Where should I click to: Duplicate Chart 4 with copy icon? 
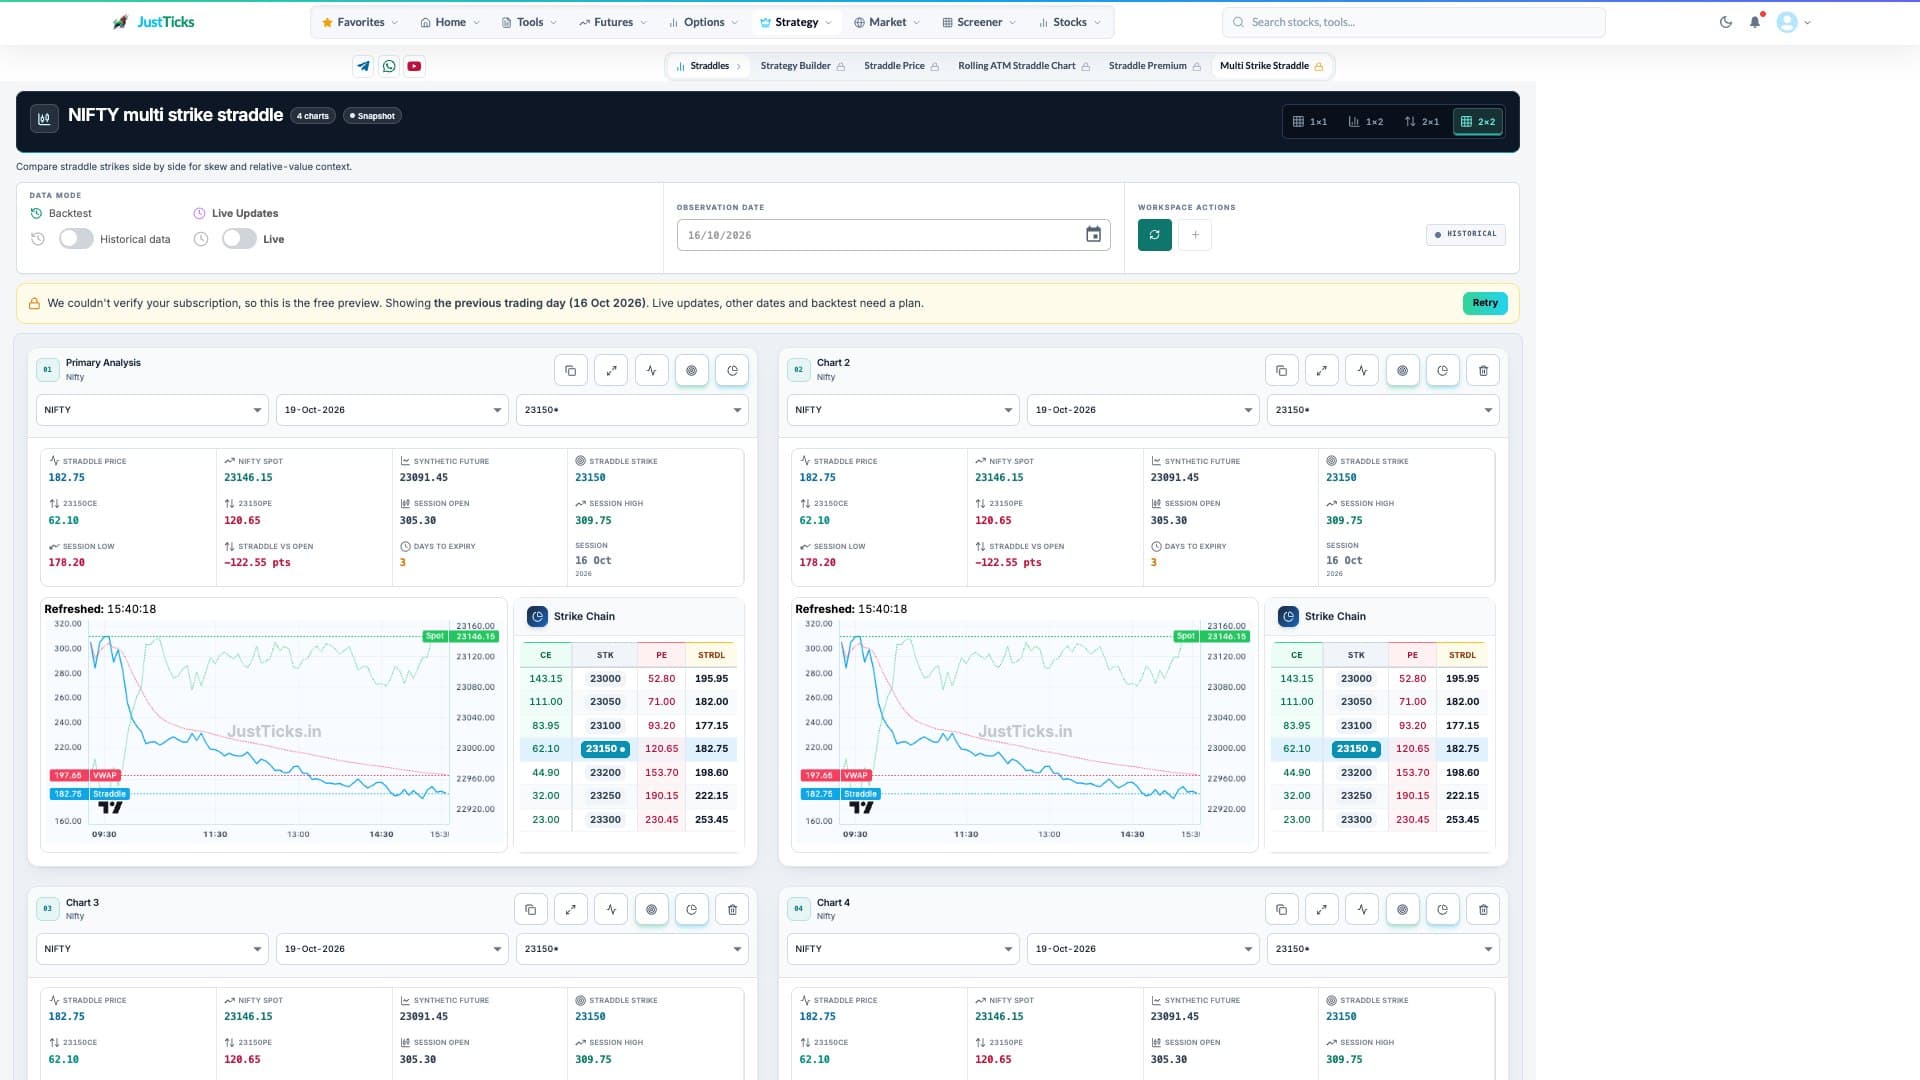tap(1282, 909)
